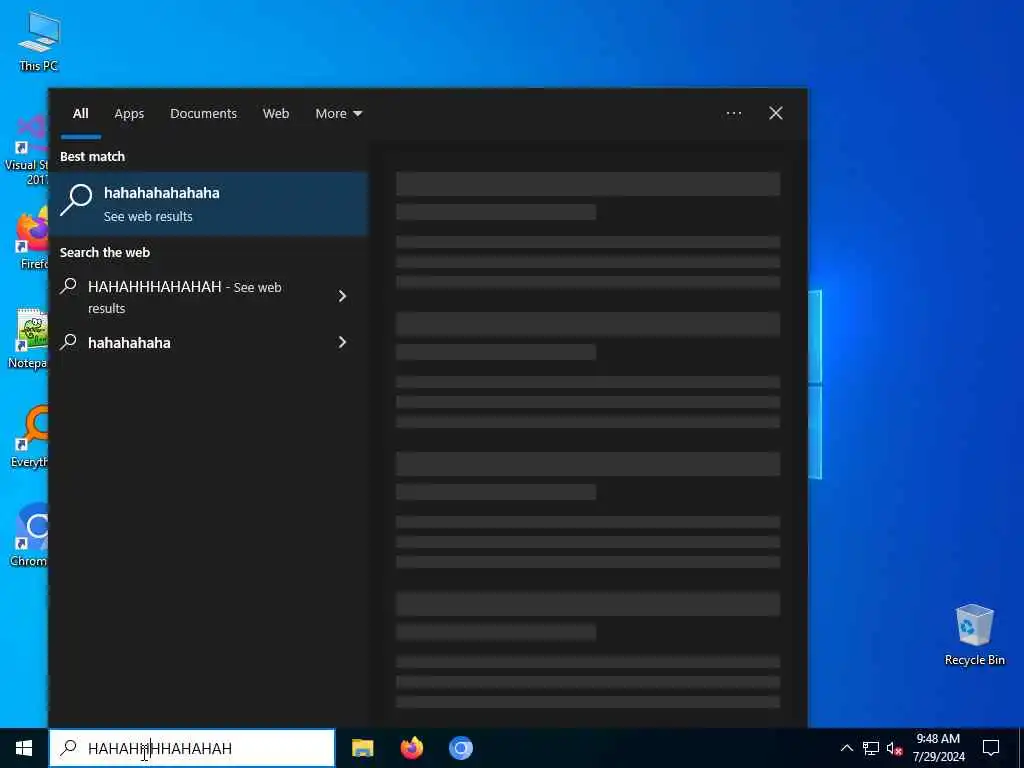The height and width of the screenshot is (768, 1024).
Task: Open the network status tray icon
Action: [871, 748]
